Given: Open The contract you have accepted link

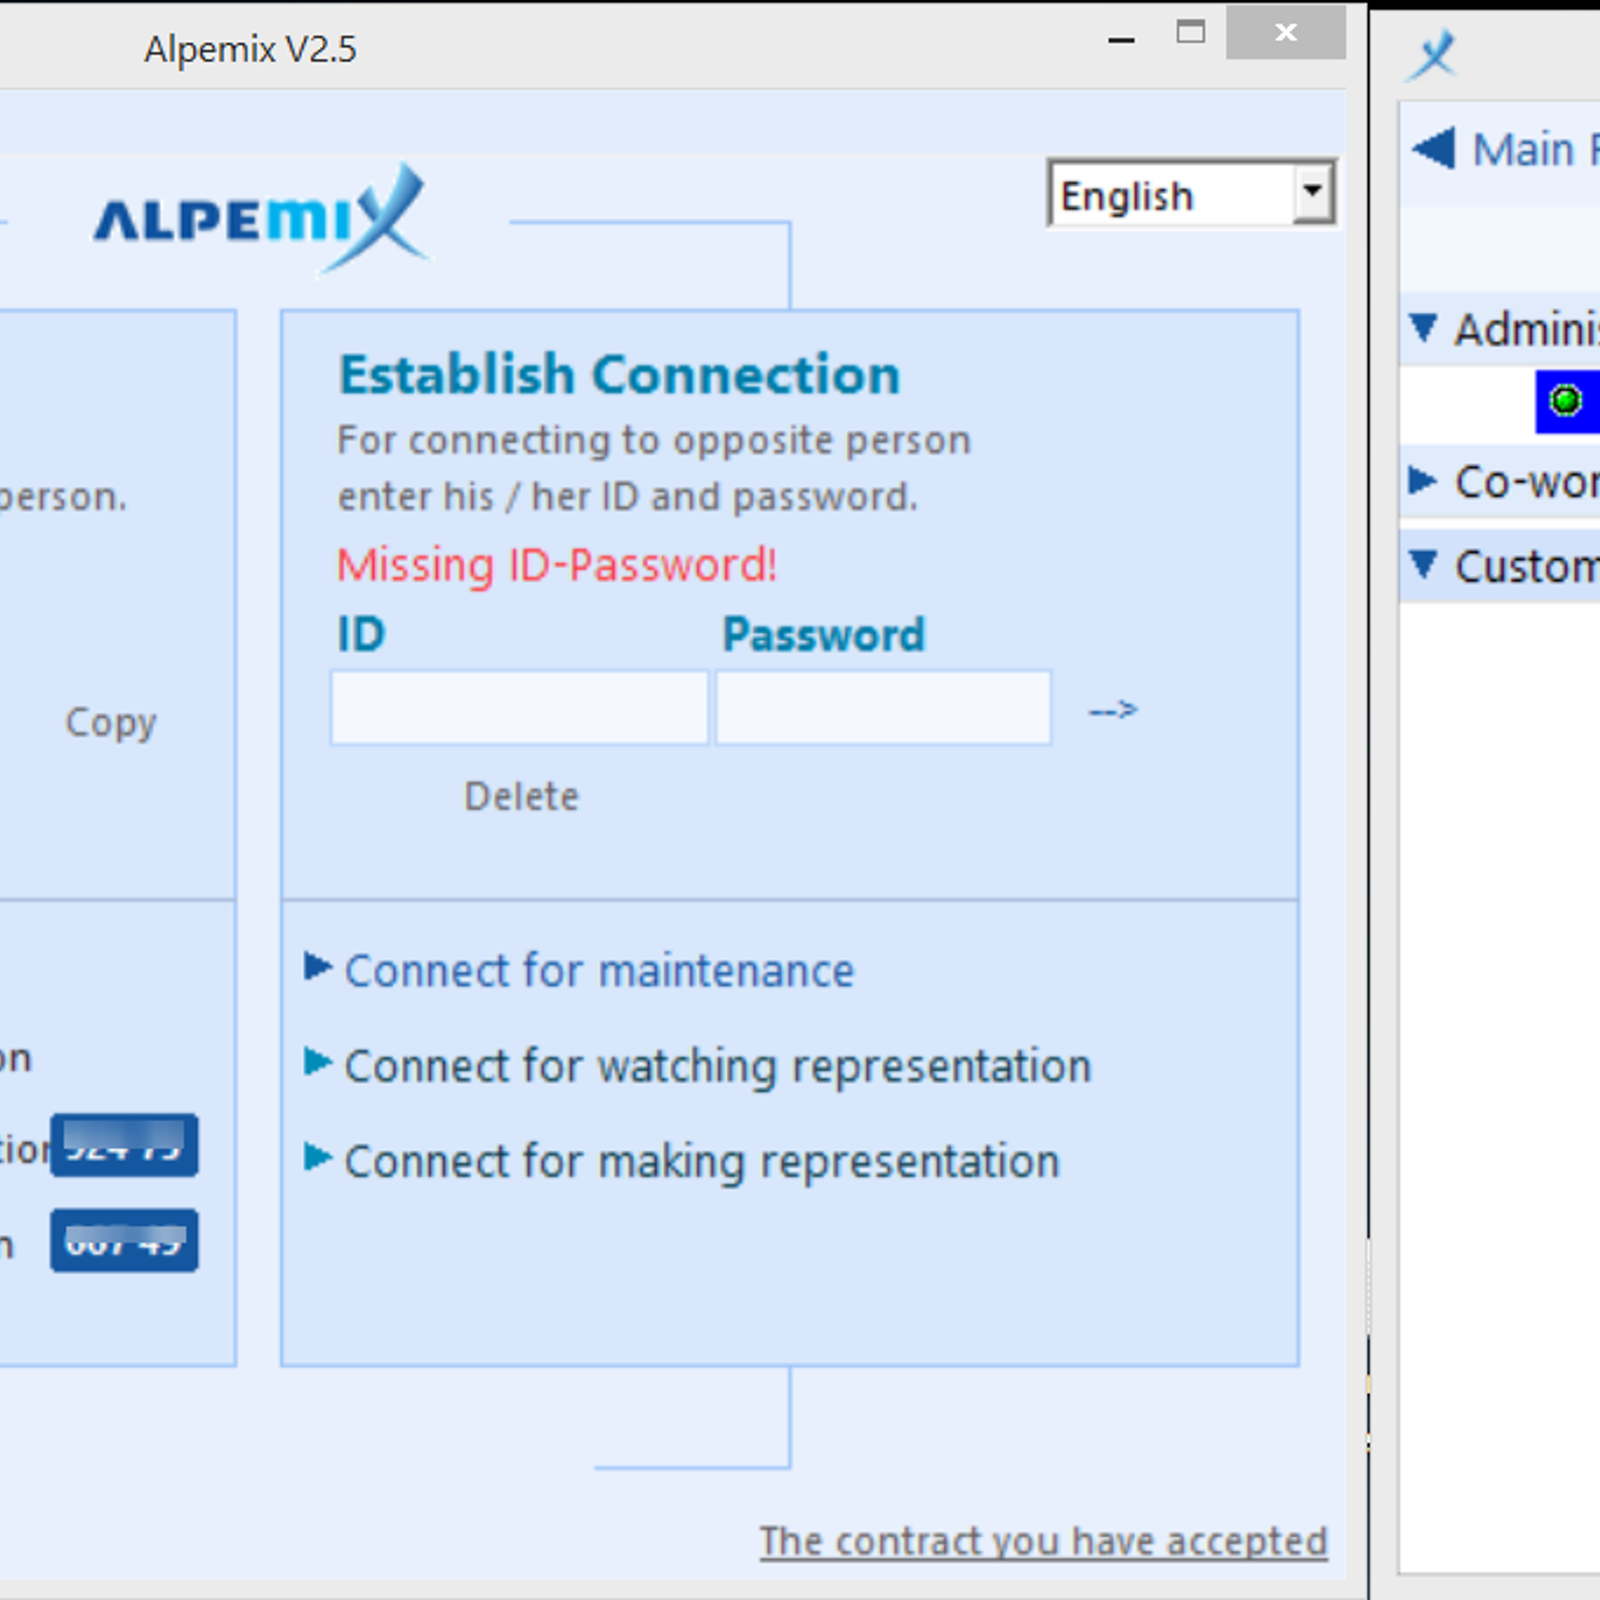Looking at the screenshot, I should click(x=1043, y=1541).
